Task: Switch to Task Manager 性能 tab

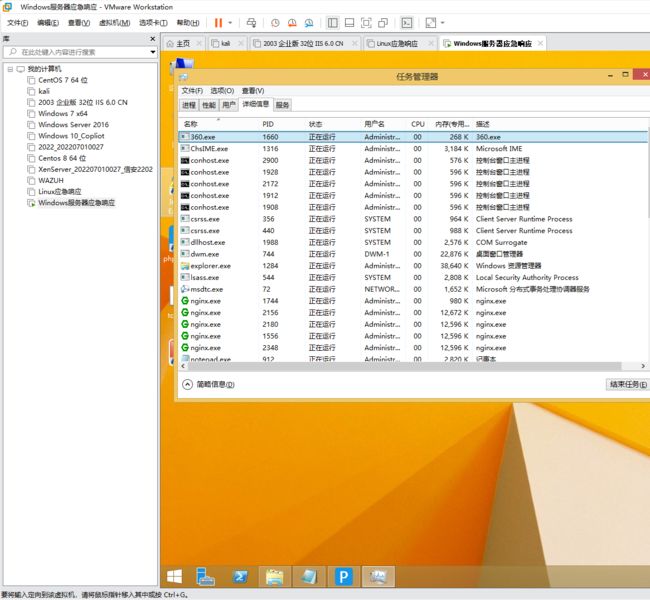Action: [x=209, y=105]
